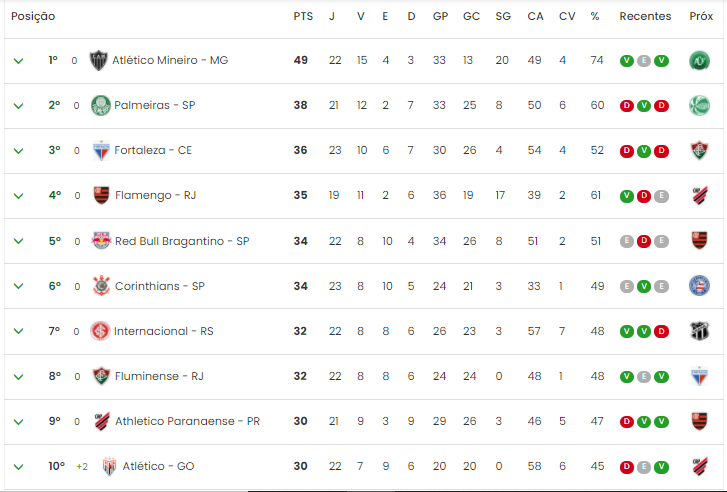Screen dimensions: 727x492
Task: Expand the Fluminense row chevron
Action: pos(19,377)
